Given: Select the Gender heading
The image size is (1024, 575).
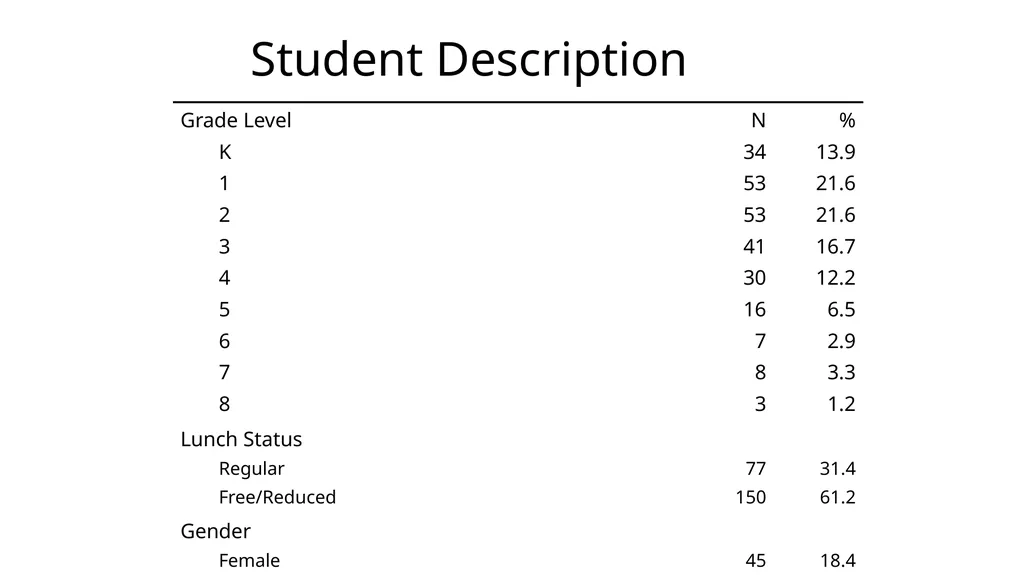Looking at the screenshot, I should 216,531.
